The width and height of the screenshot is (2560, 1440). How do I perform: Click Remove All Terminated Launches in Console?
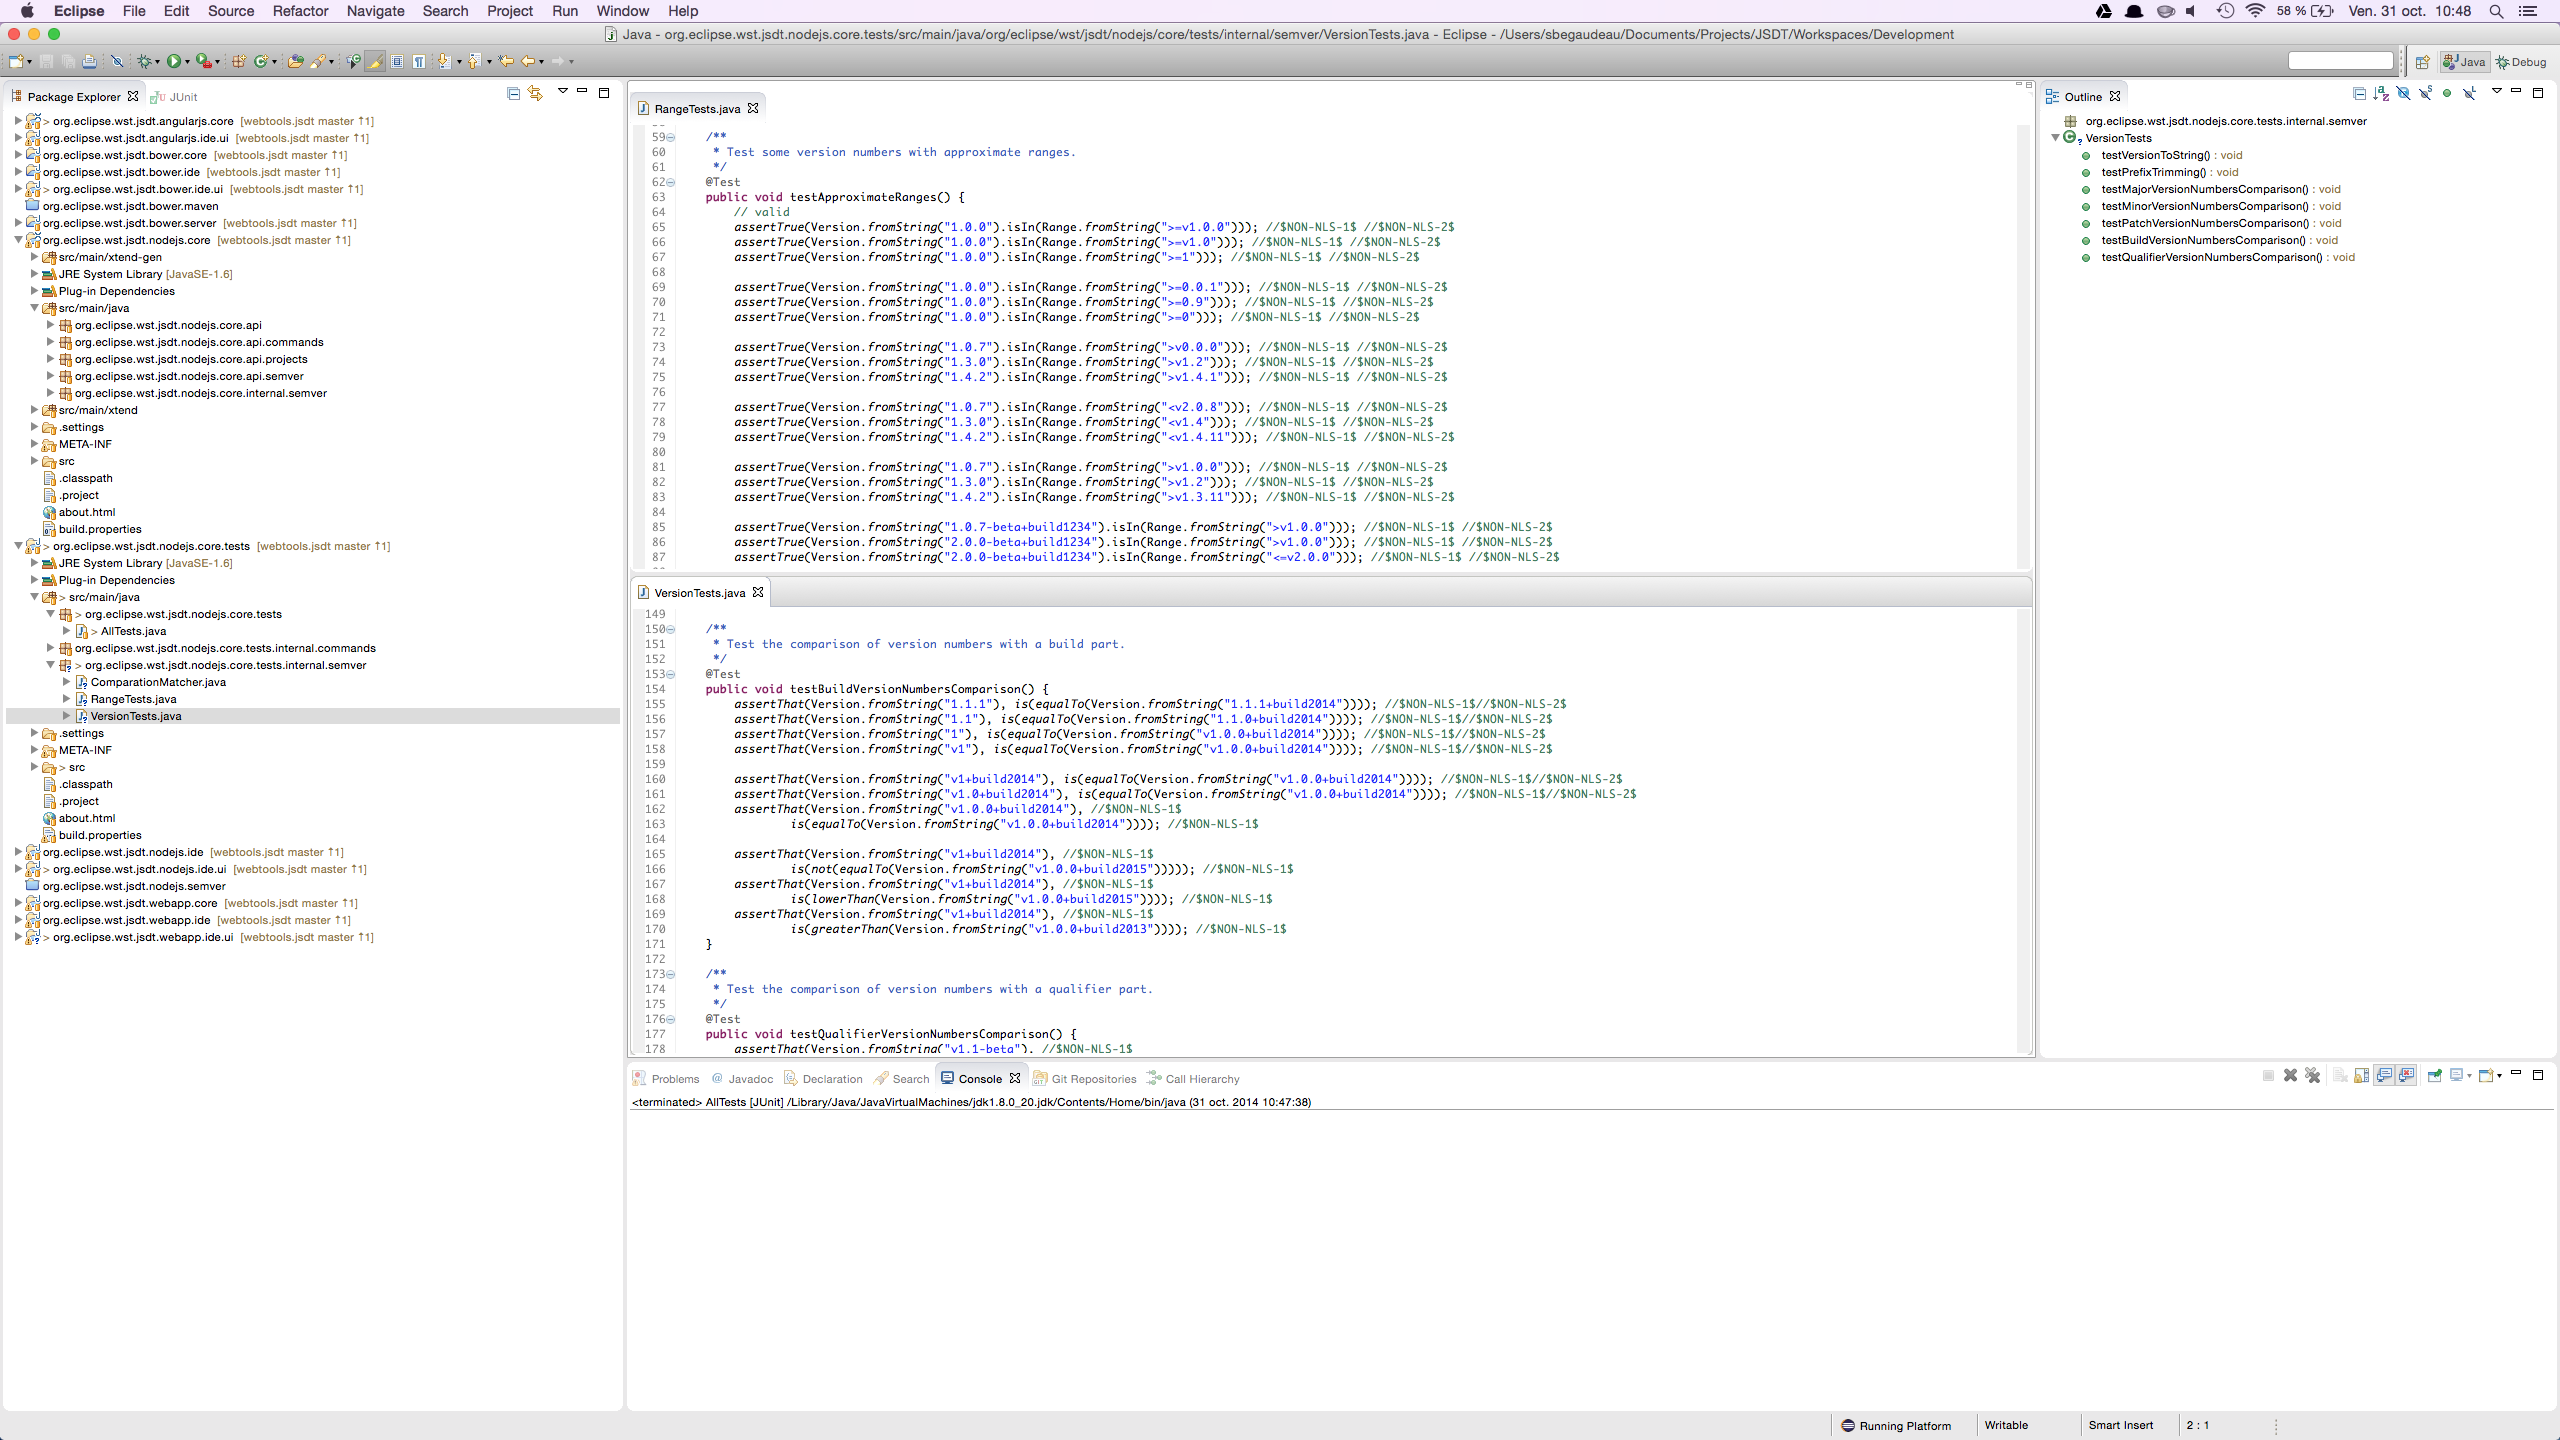[x=2312, y=1075]
